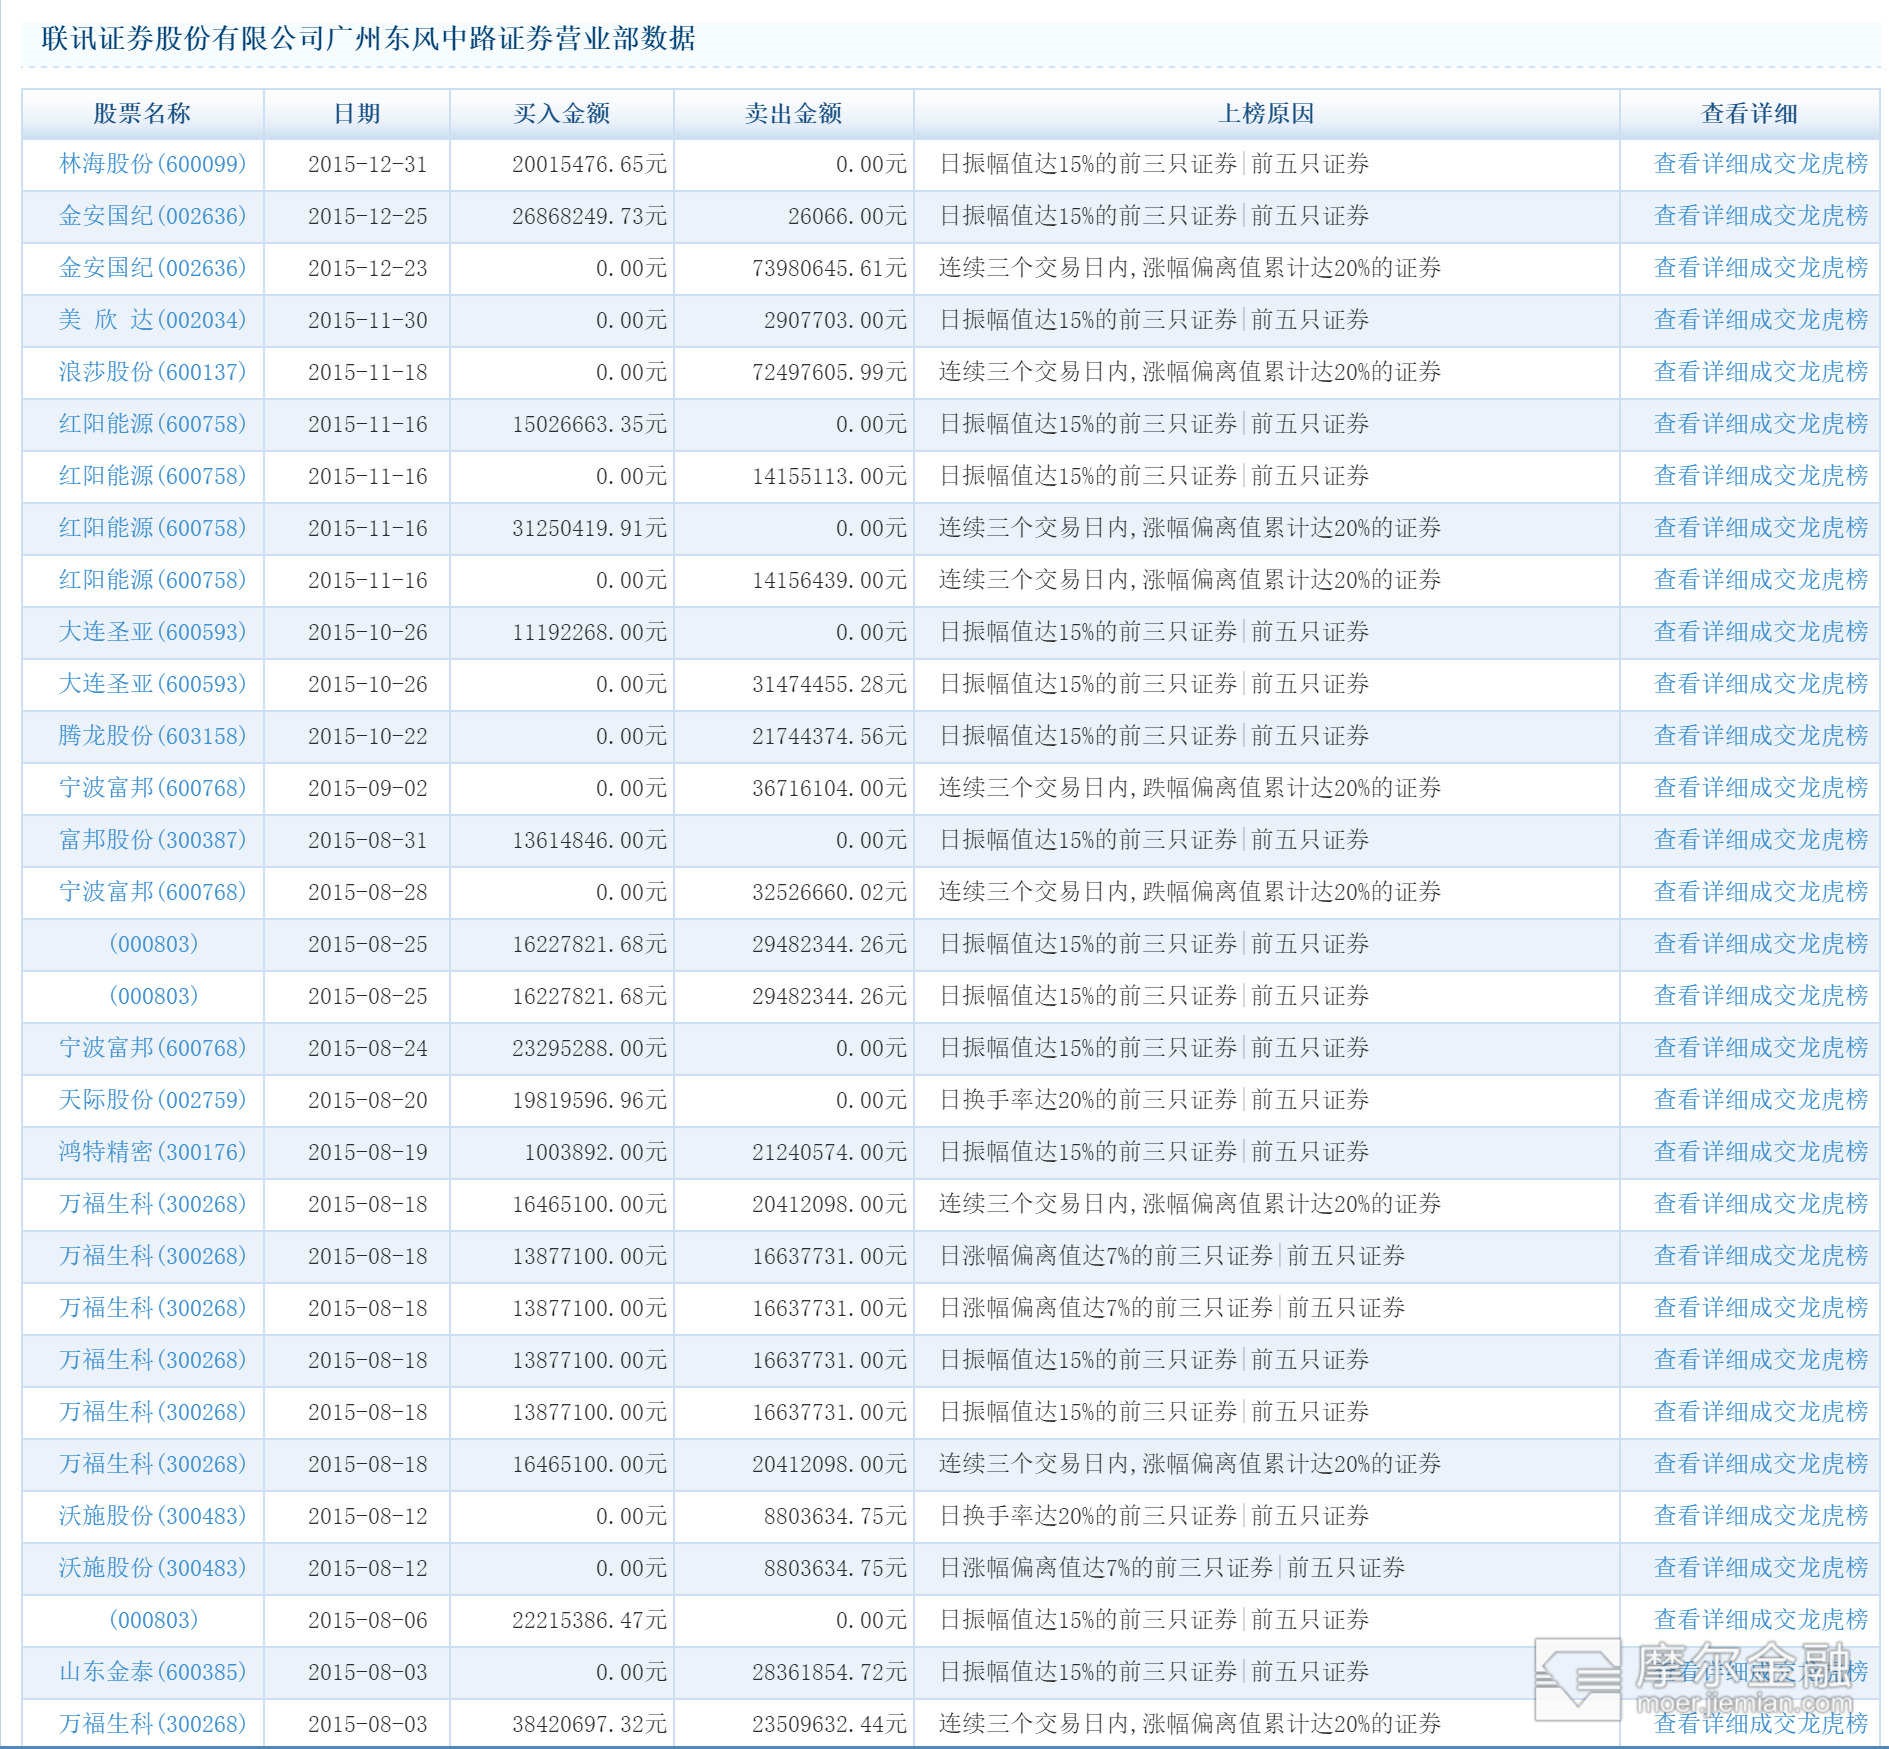Click the 摩尔金融 watermark logo icon

[1577, 1679]
